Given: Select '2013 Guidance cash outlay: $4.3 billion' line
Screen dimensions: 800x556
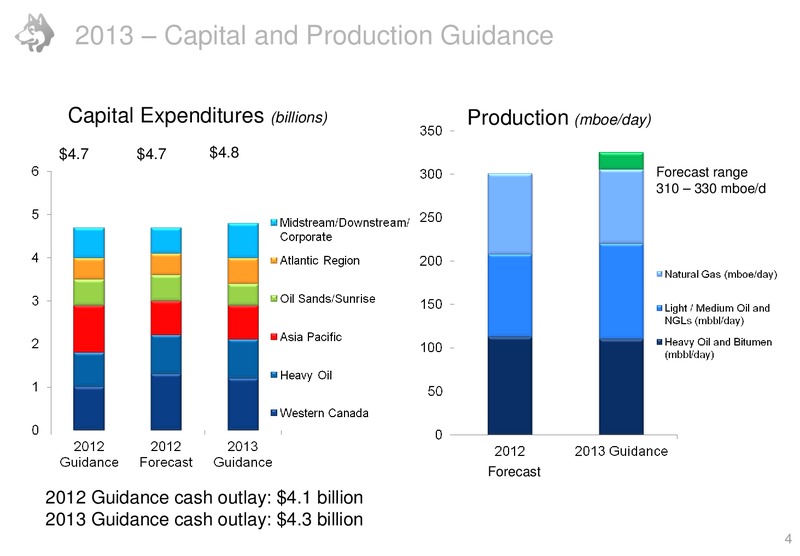Looking at the screenshot, I should (x=204, y=519).
